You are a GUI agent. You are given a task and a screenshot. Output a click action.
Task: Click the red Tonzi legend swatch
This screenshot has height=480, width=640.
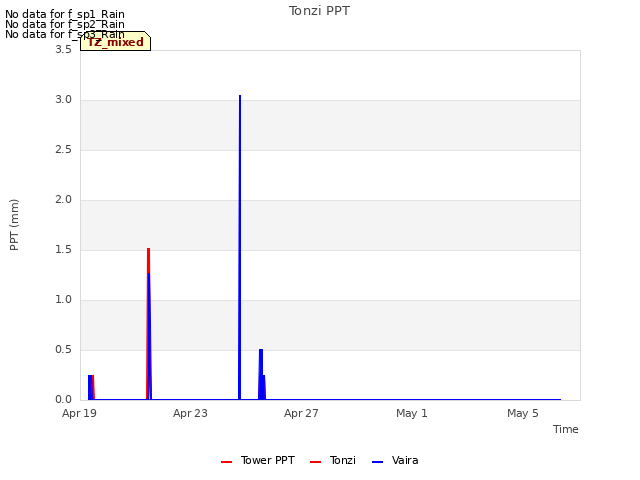click(x=316, y=462)
